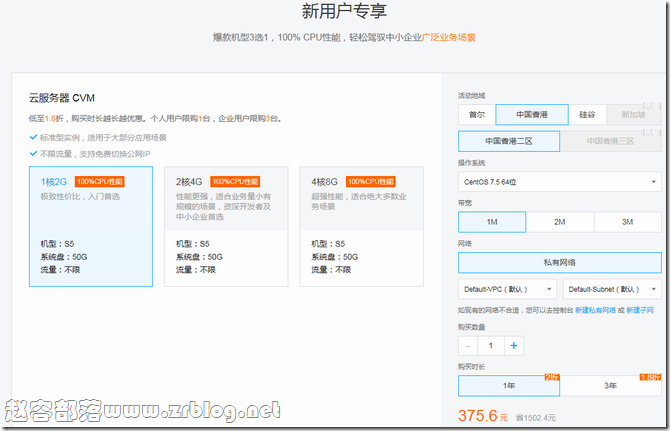Select the 4核8G server plan card
670x431 pixels.
(361, 226)
